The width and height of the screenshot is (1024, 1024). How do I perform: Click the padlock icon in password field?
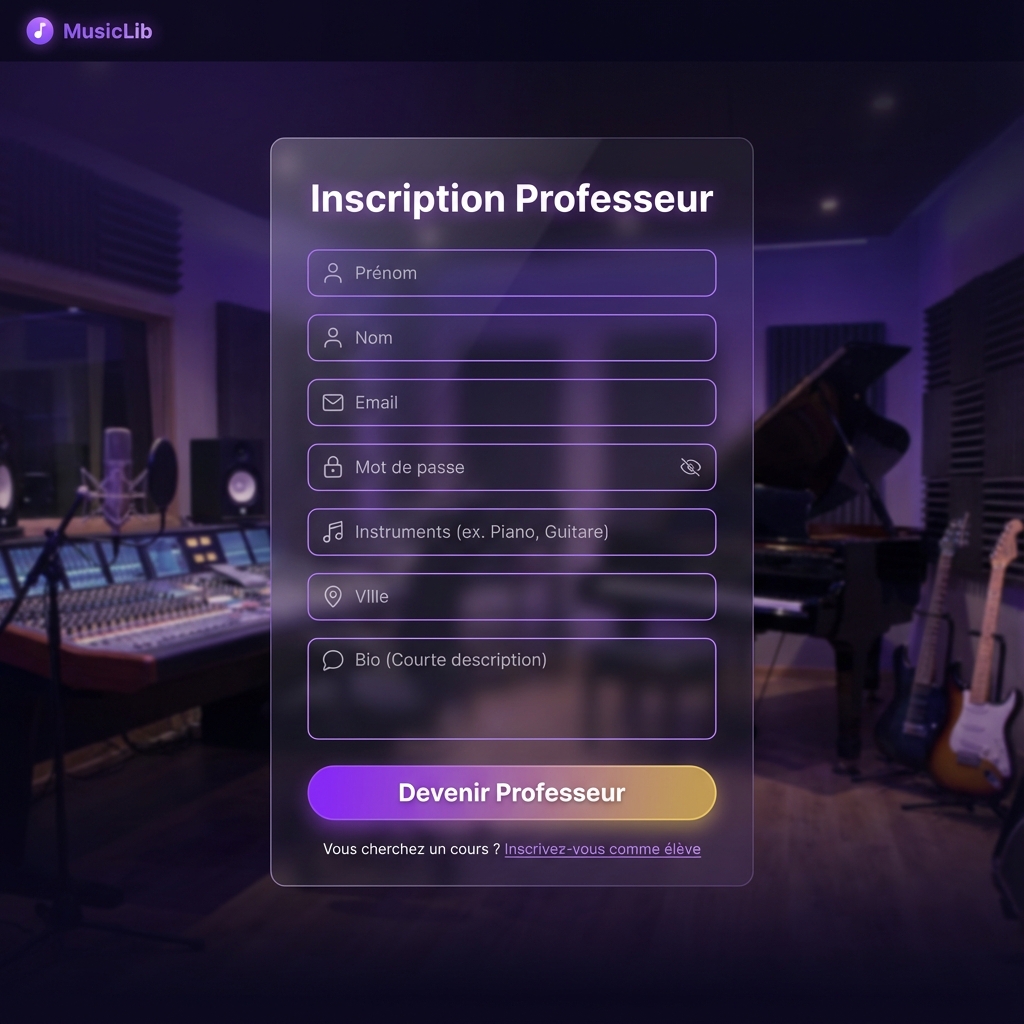pyautogui.click(x=332, y=467)
